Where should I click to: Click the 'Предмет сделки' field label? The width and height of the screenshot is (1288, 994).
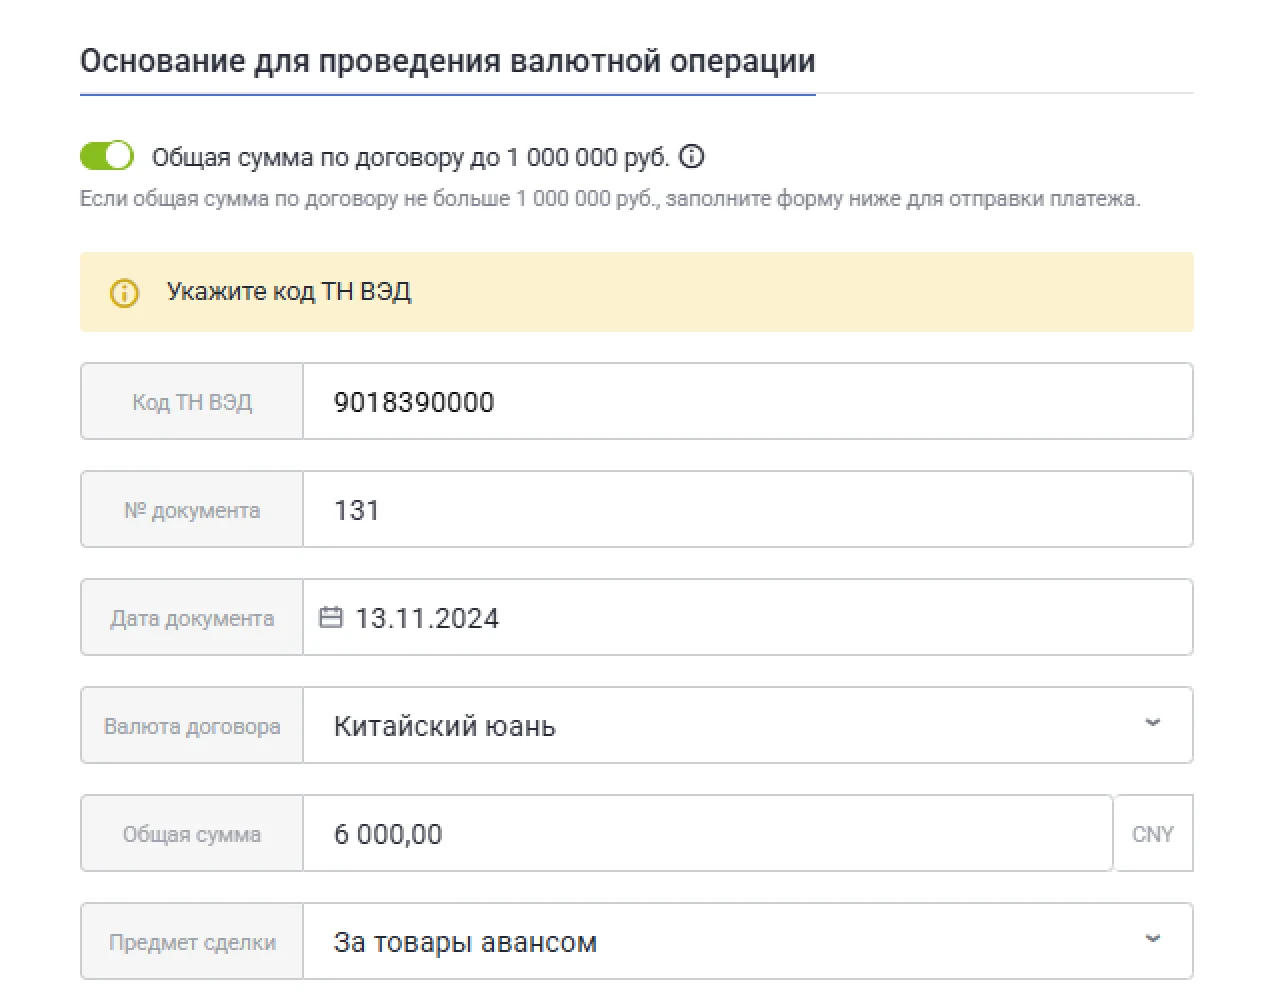pos(192,942)
